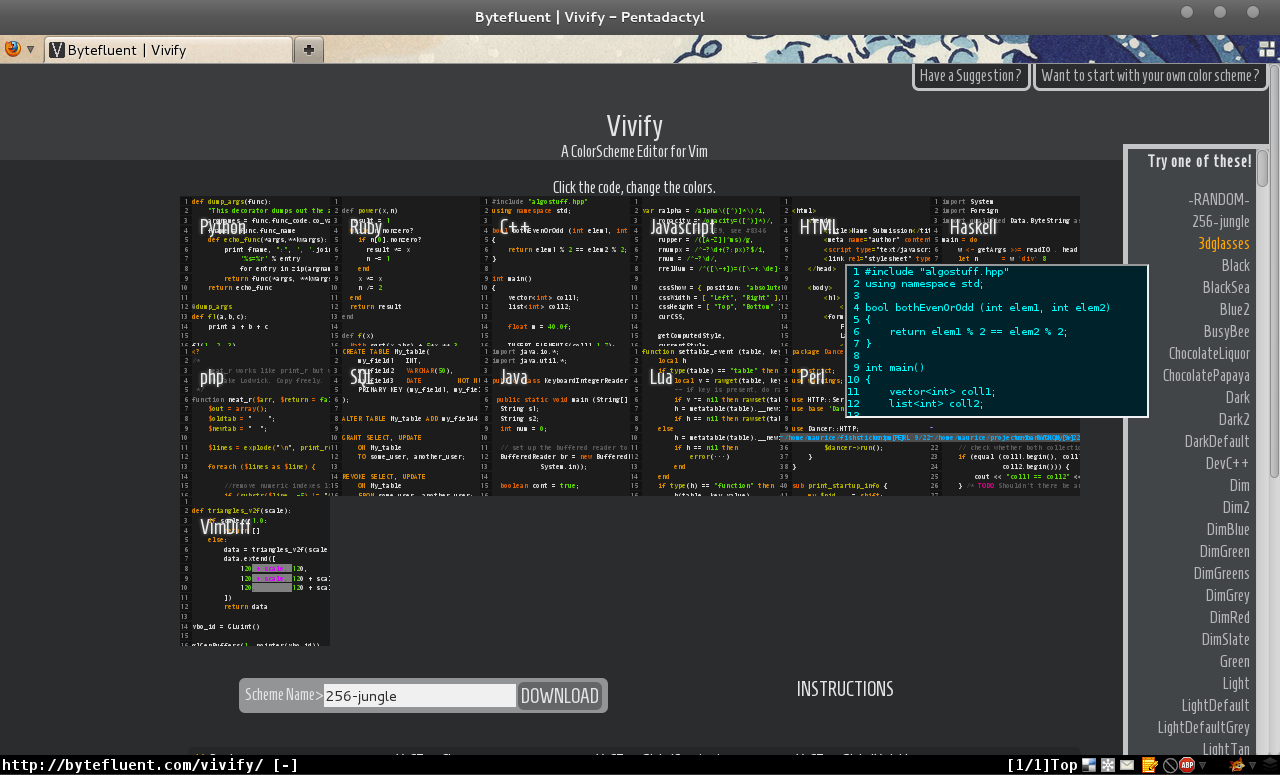Click the enlarged cyan C++ code preview
The height and width of the screenshot is (775, 1280).
997,341
